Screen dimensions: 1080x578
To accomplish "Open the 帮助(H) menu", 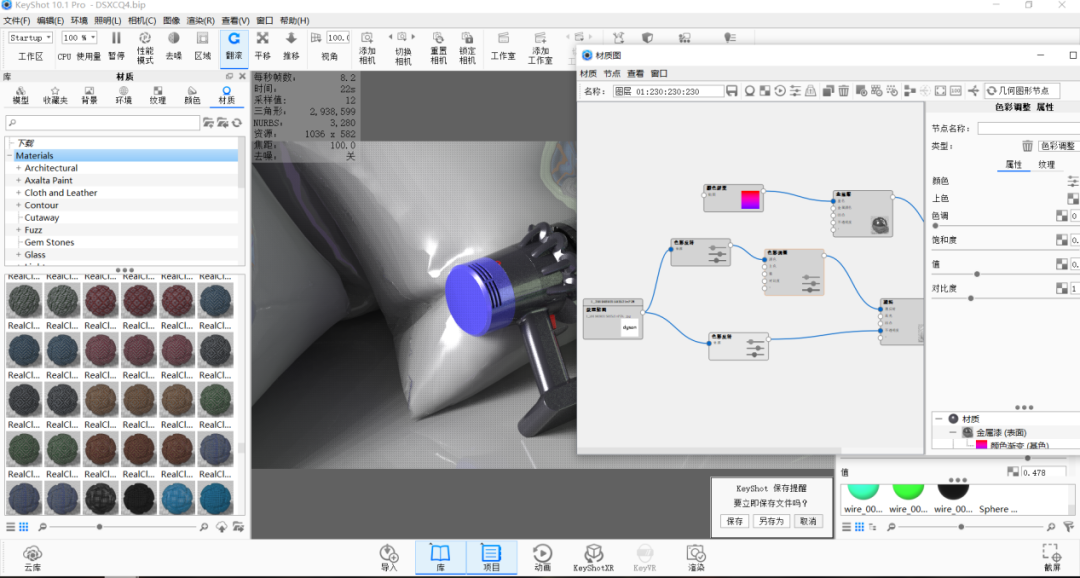I will pyautogui.click(x=294, y=21).
